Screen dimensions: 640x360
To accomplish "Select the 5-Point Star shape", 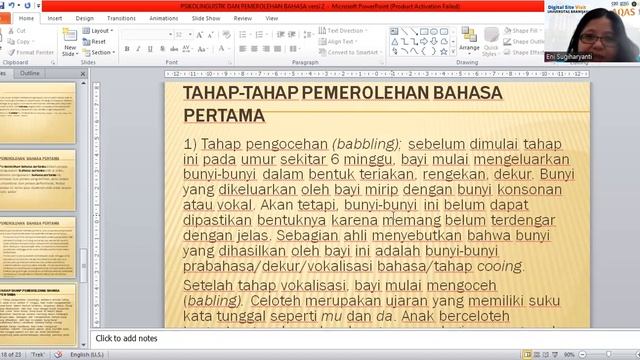I will coord(444,52).
